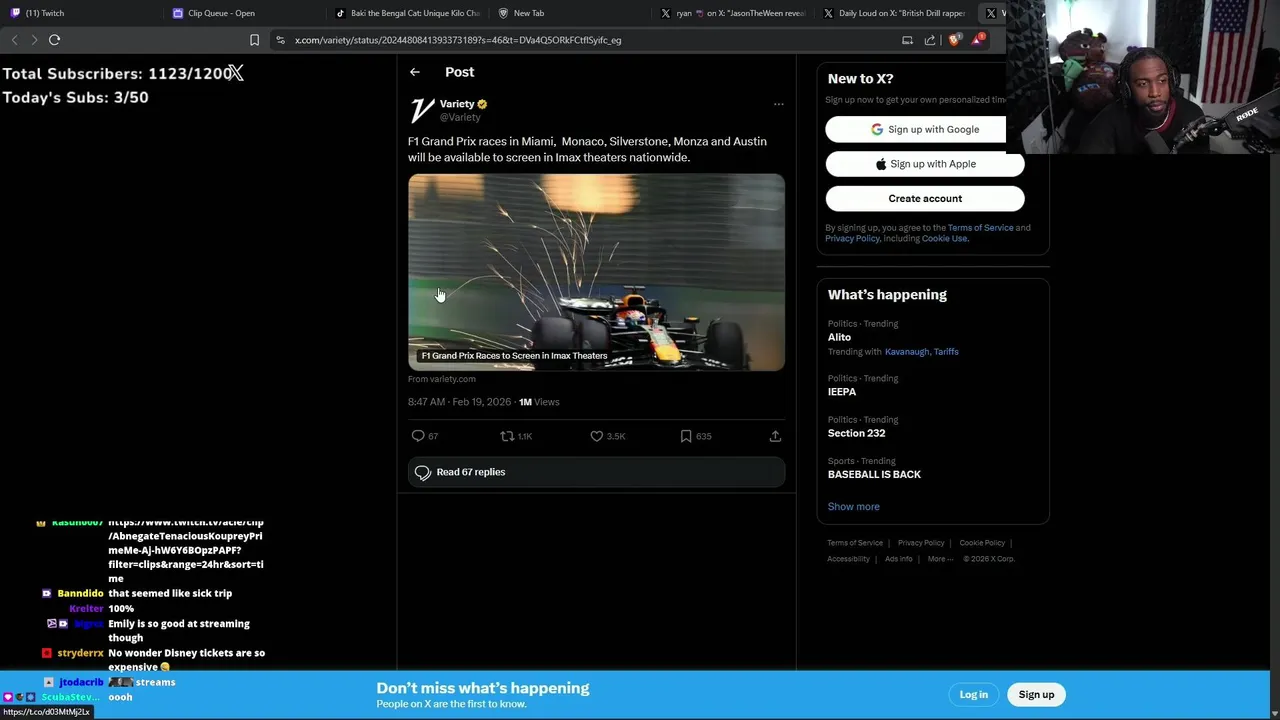Viewport: 1280px width, 720px height.
Task: Click Sign up in bottom banner
Action: [1036, 694]
